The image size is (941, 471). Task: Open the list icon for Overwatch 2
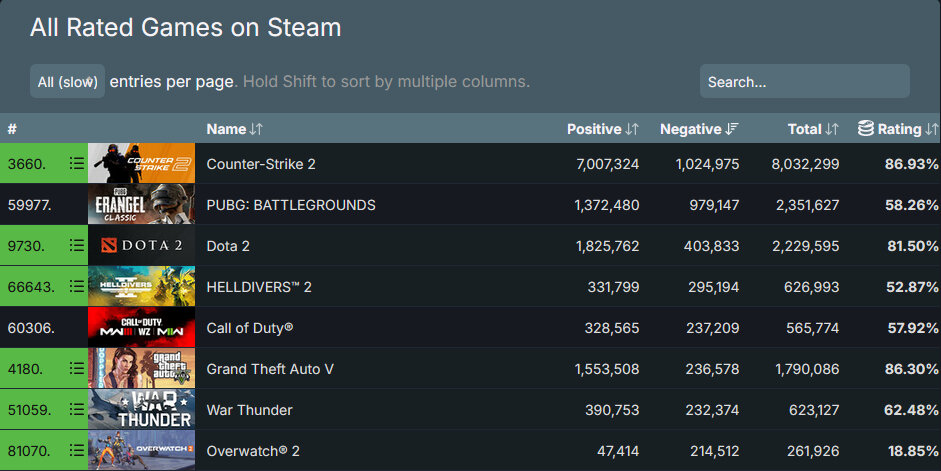[x=76, y=450]
